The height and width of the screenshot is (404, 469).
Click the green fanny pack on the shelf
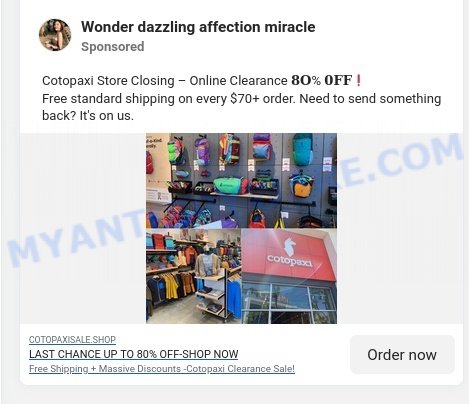(x=229, y=184)
